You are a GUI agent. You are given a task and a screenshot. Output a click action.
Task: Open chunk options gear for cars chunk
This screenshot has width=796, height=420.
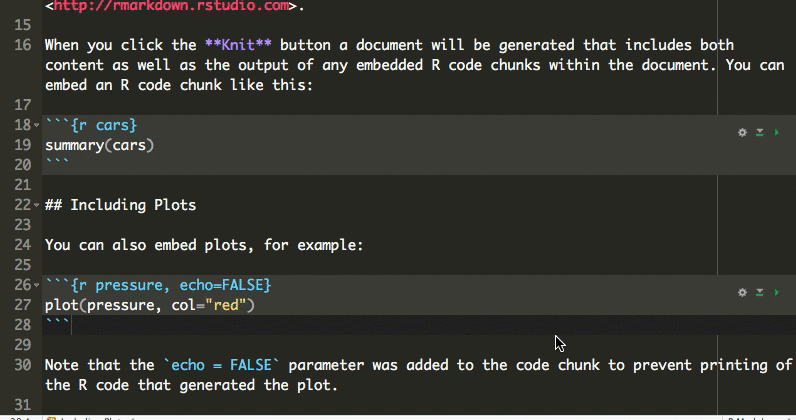point(742,133)
